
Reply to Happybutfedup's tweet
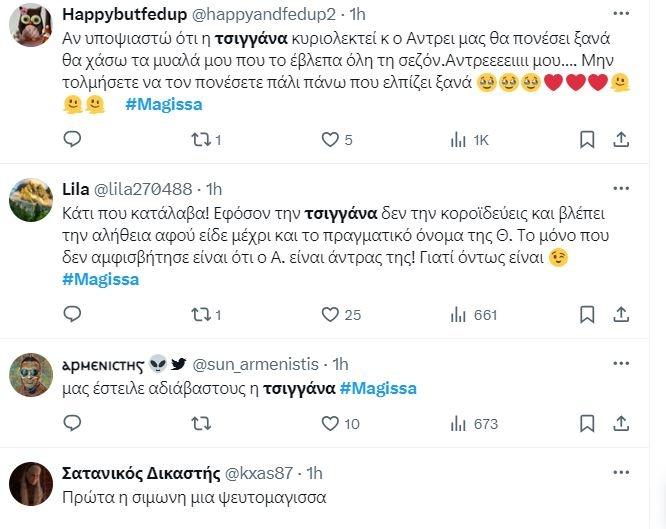coord(72,139)
